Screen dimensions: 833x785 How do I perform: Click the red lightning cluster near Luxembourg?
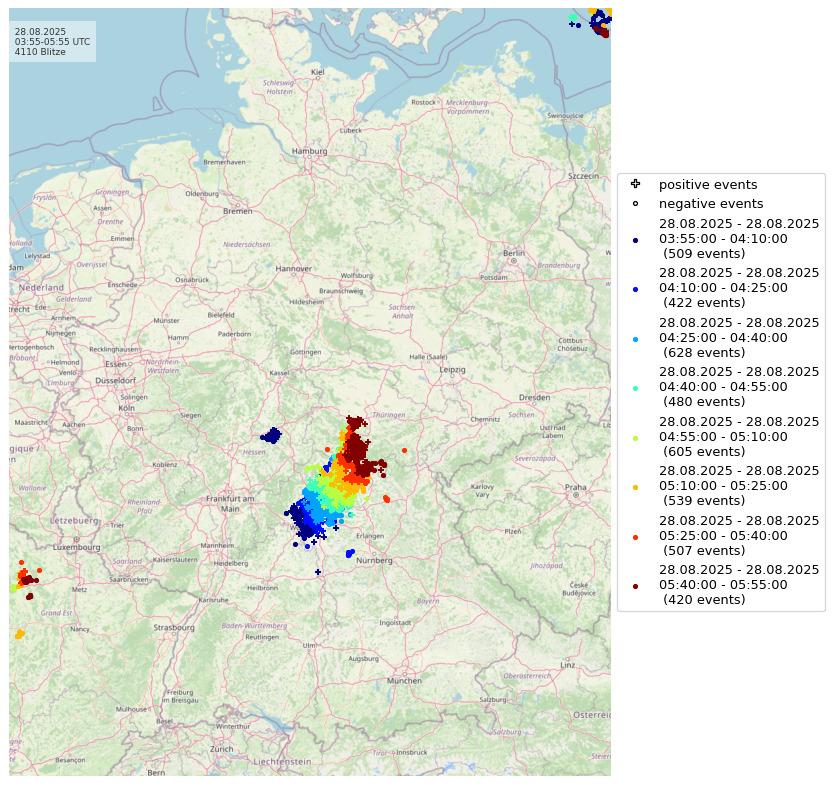[27, 578]
